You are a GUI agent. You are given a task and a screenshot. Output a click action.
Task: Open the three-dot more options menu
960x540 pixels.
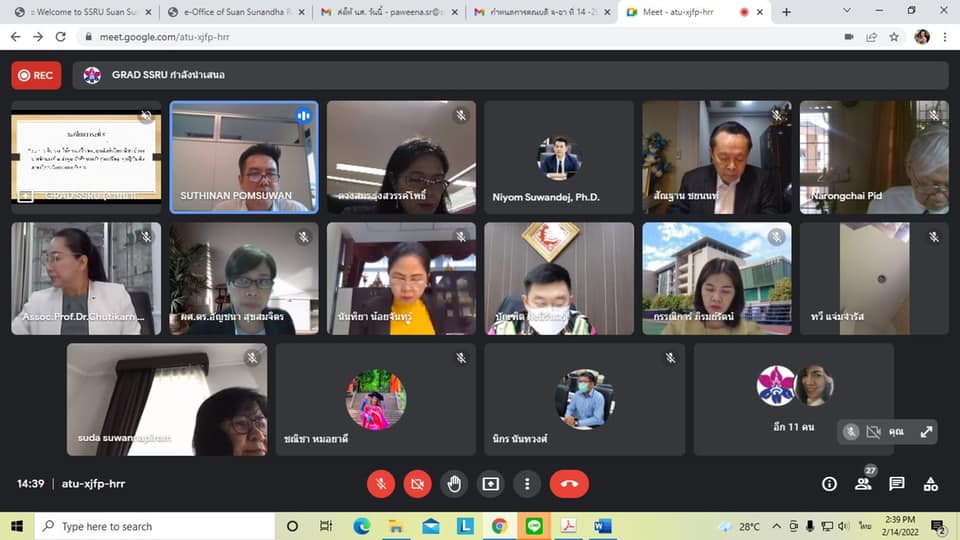click(x=527, y=484)
